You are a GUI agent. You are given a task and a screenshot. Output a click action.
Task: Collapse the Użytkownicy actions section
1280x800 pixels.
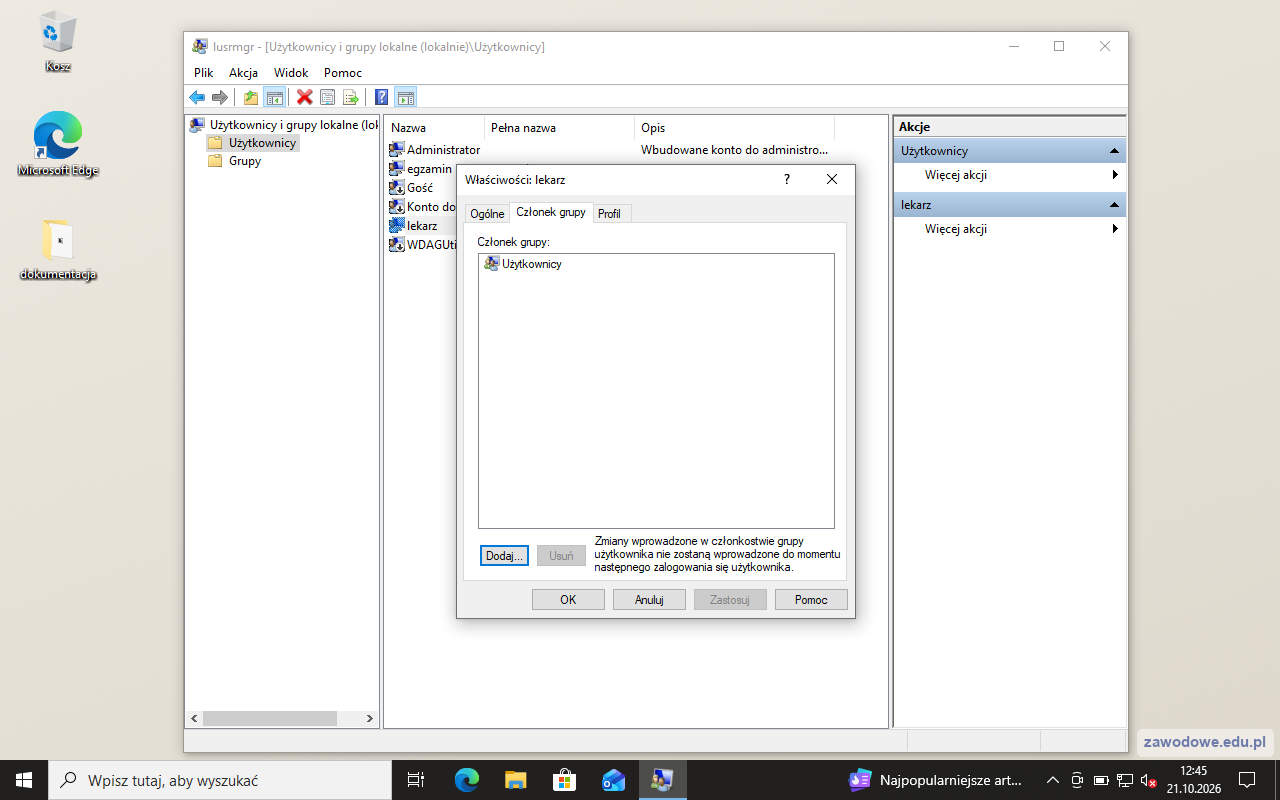(1114, 151)
